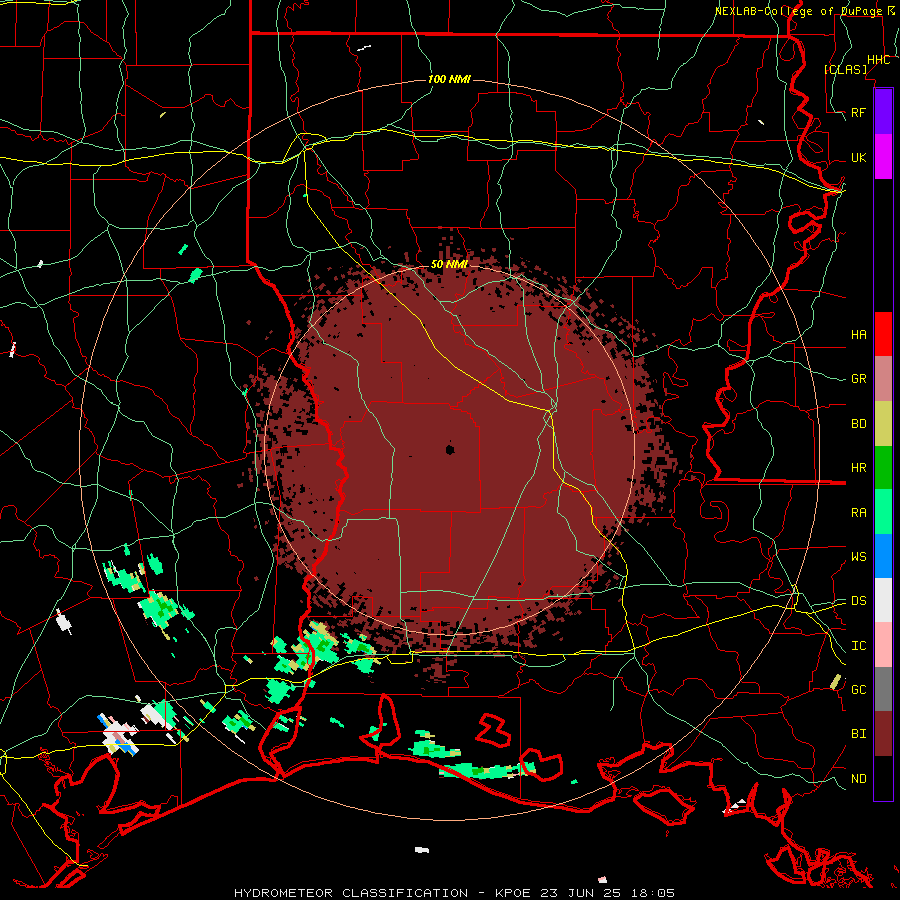Click the '50 NMI' range ring label
This screenshot has width=900, height=900.
click(x=449, y=265)
